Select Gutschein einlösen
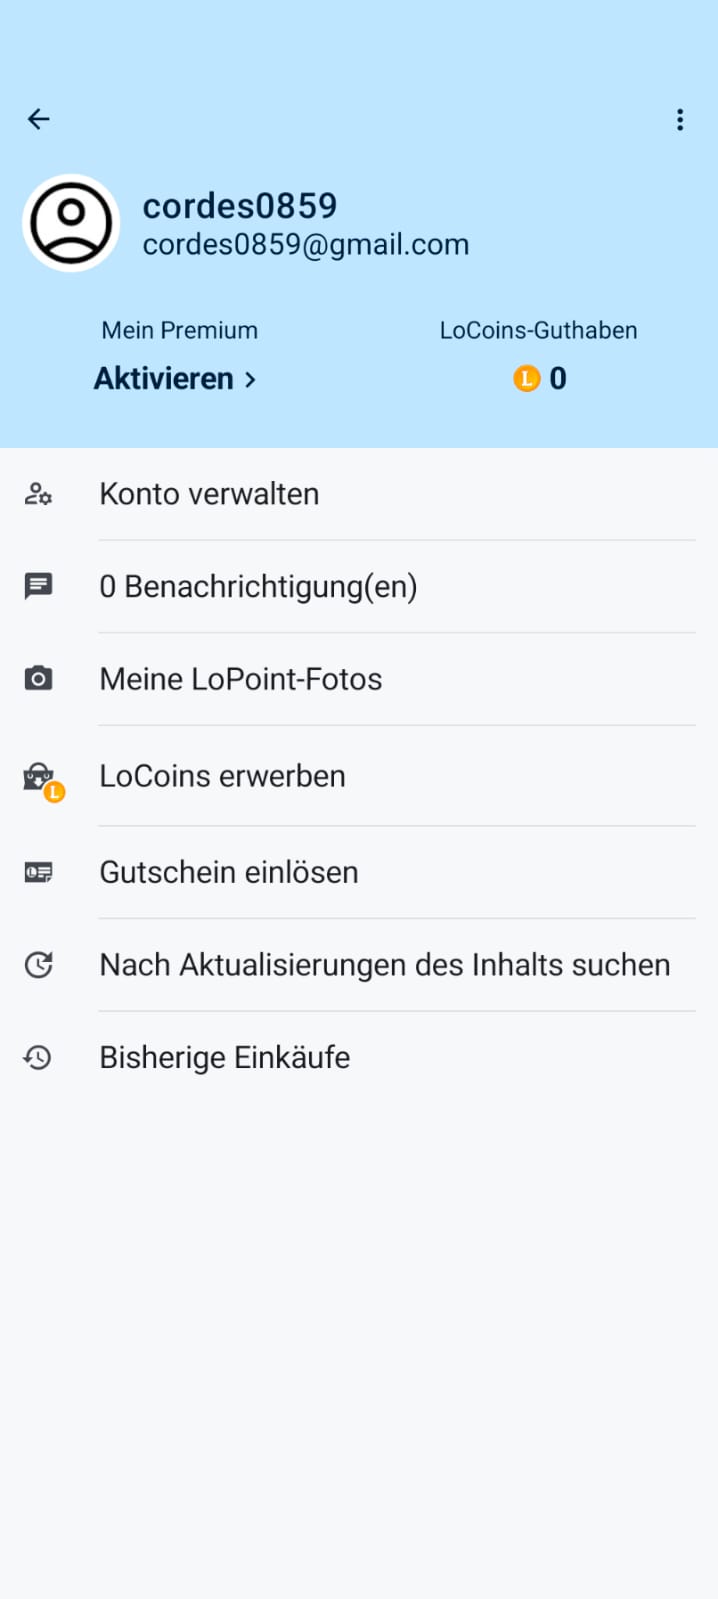Viewport: 718px width, 1599px height. click(x=229, y=872)
